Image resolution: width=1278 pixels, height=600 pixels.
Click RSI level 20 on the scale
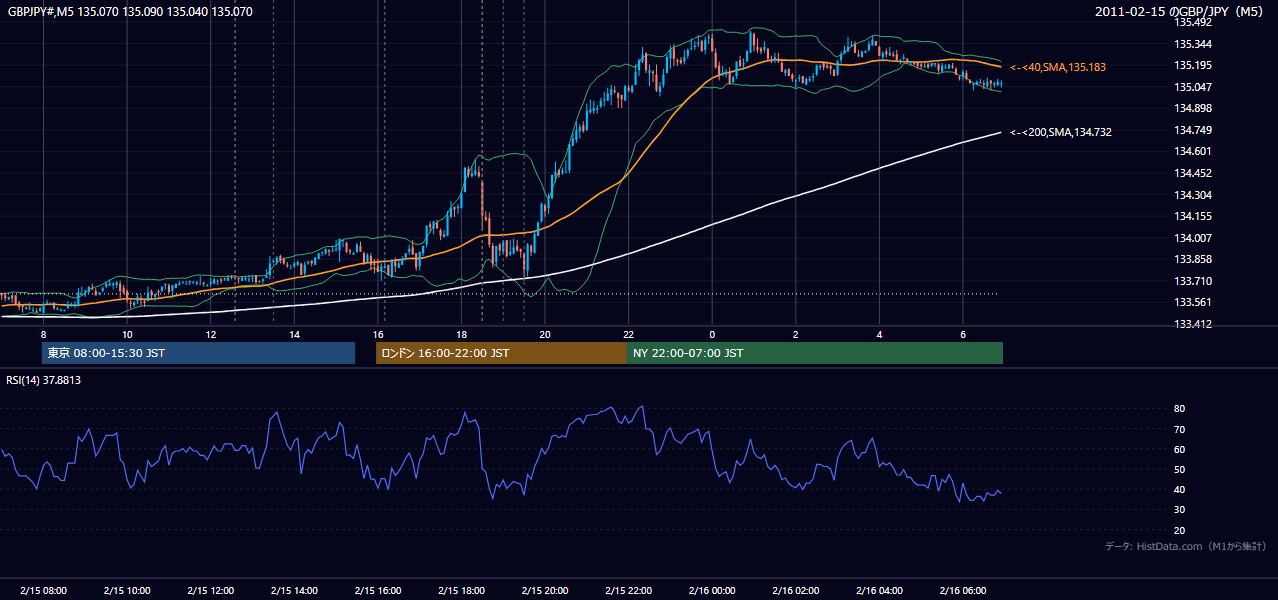(1180, 530)
